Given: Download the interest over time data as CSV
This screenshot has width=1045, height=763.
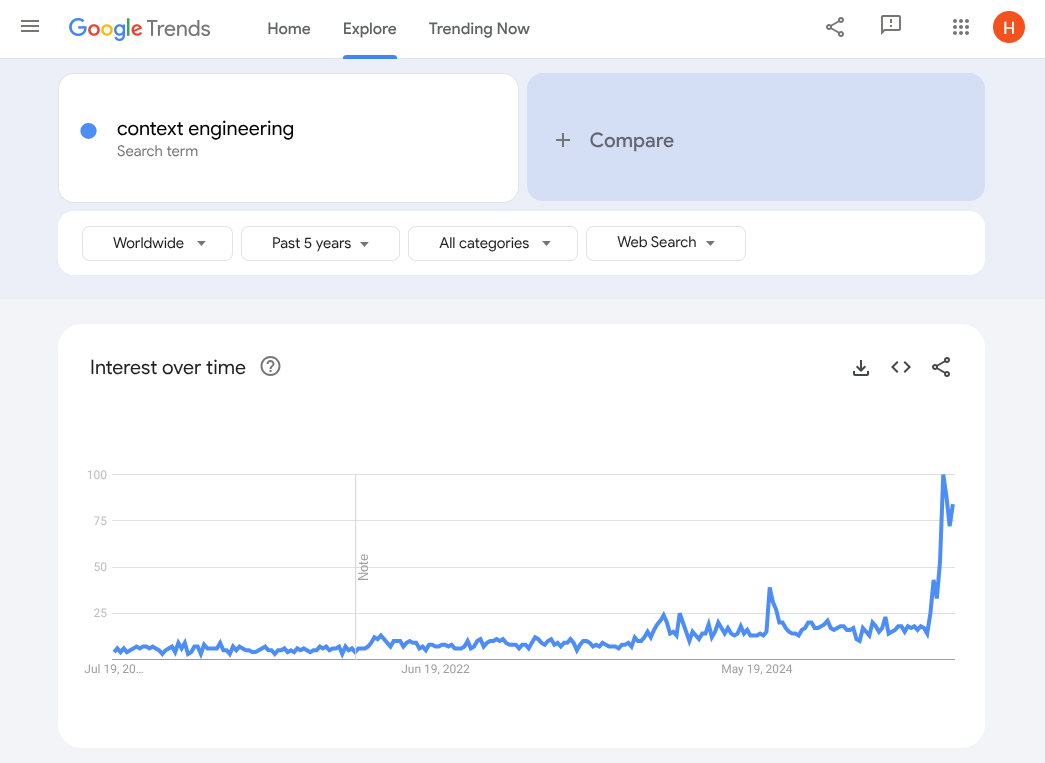Looking at the screenshot, I should (861, 367).
